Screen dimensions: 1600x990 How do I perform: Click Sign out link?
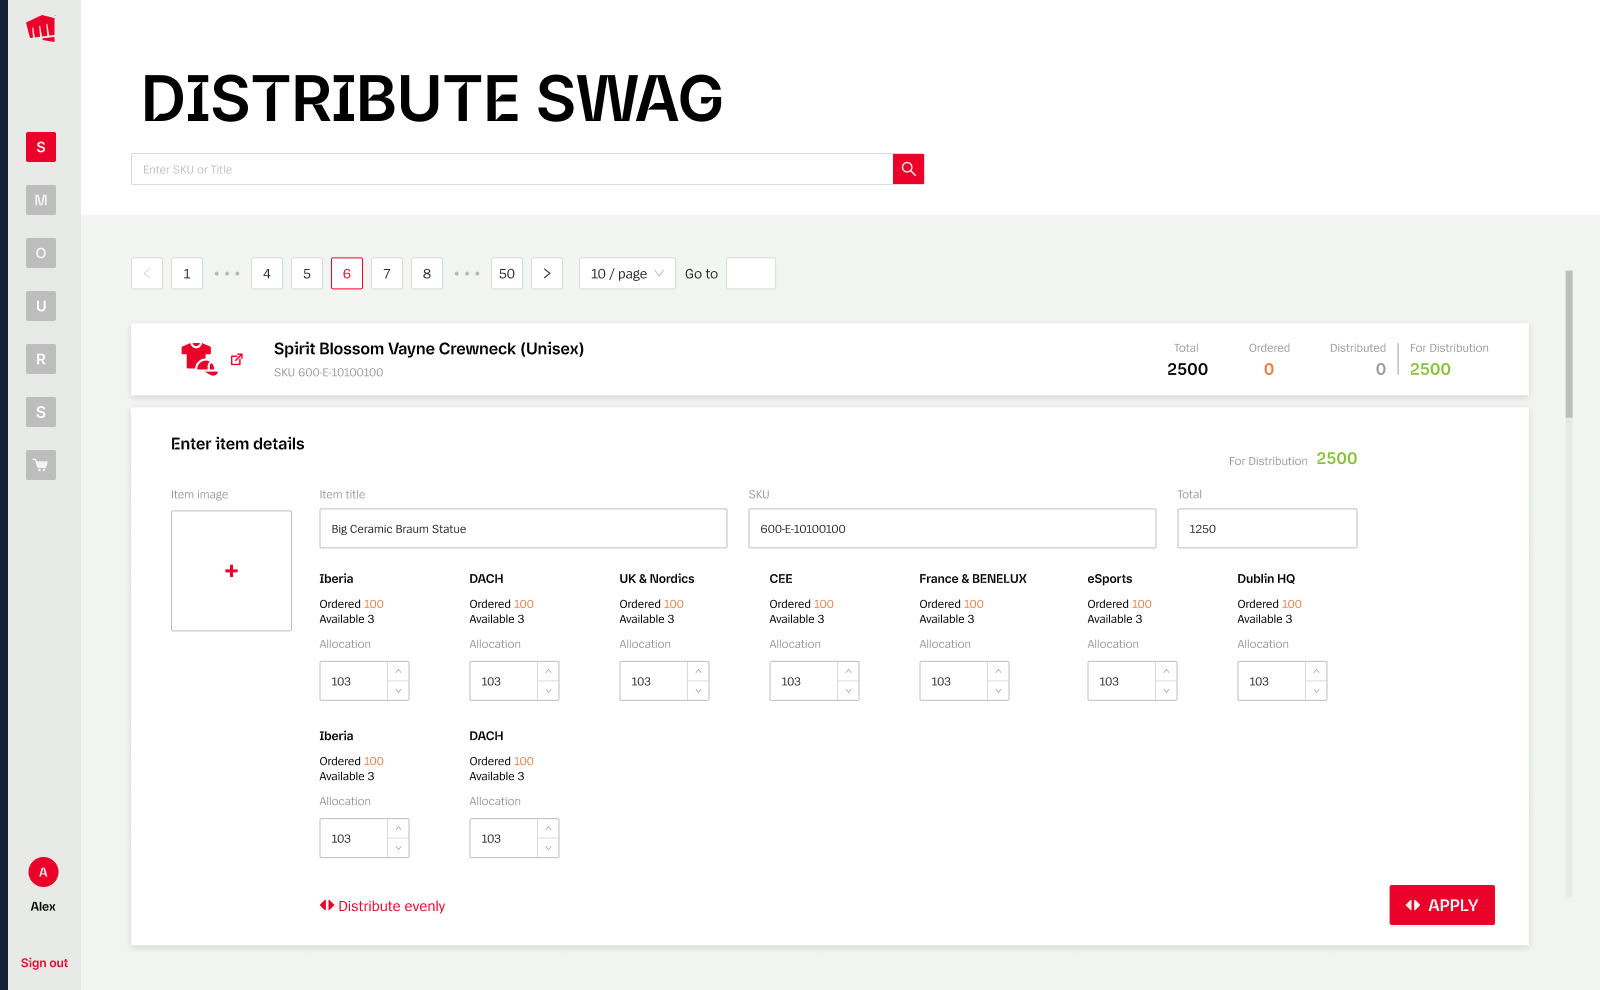pos(44,963)
